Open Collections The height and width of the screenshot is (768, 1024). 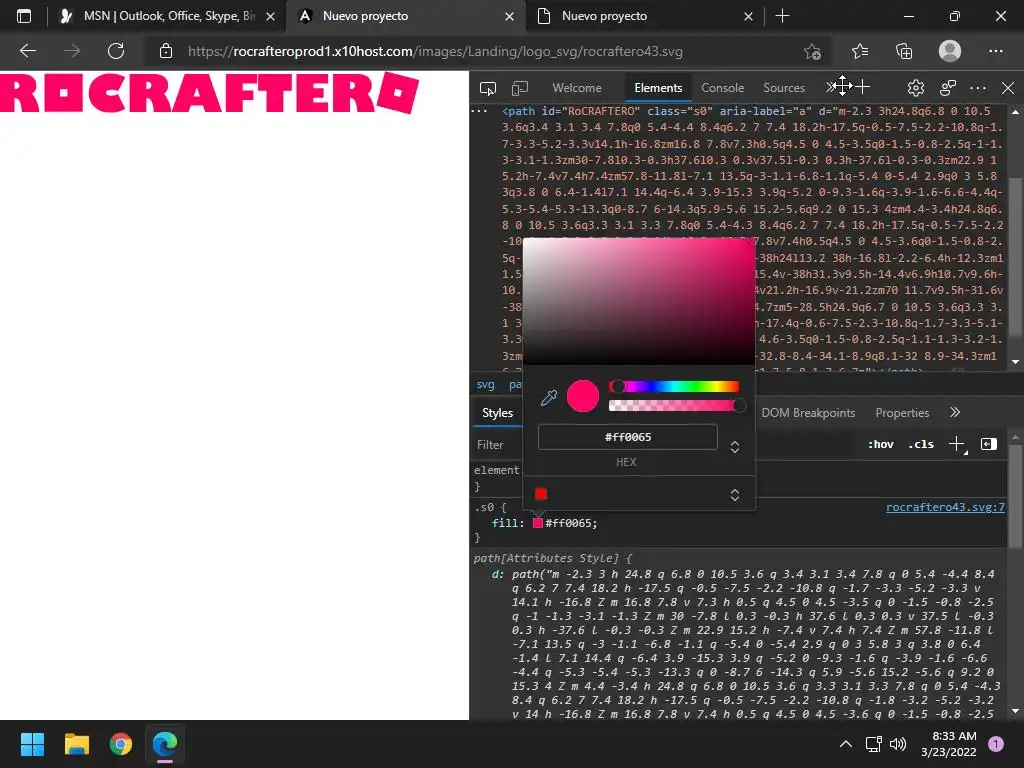pos(904,51)
